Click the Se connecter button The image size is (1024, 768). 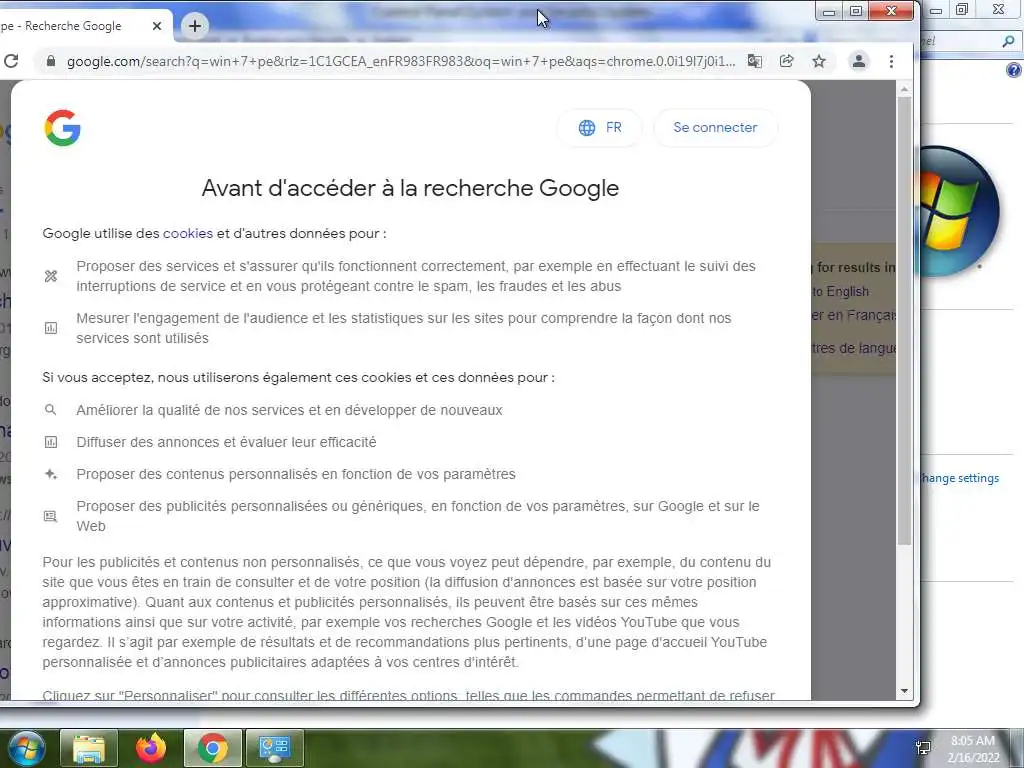click(715, 127)
